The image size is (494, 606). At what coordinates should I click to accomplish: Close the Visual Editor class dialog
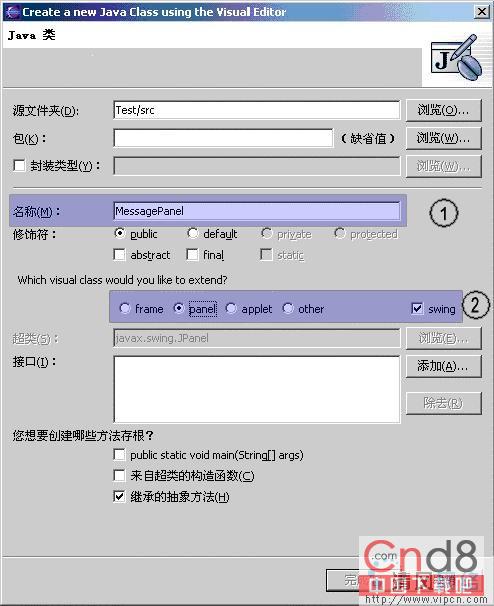click(x=481, y=12)
